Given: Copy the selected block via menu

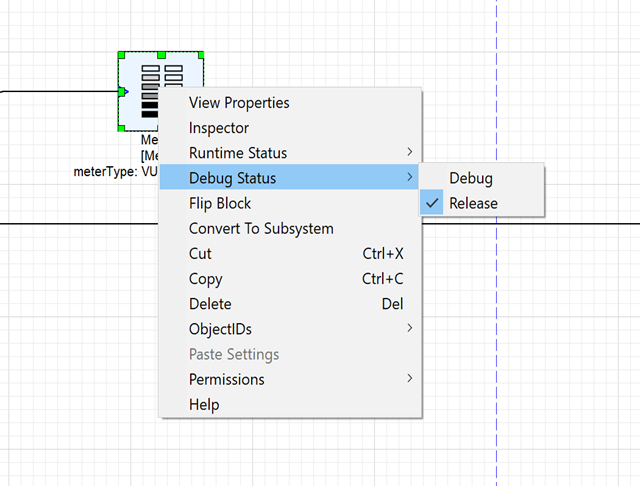Looking at the screenshot, I should pos(205,279).
